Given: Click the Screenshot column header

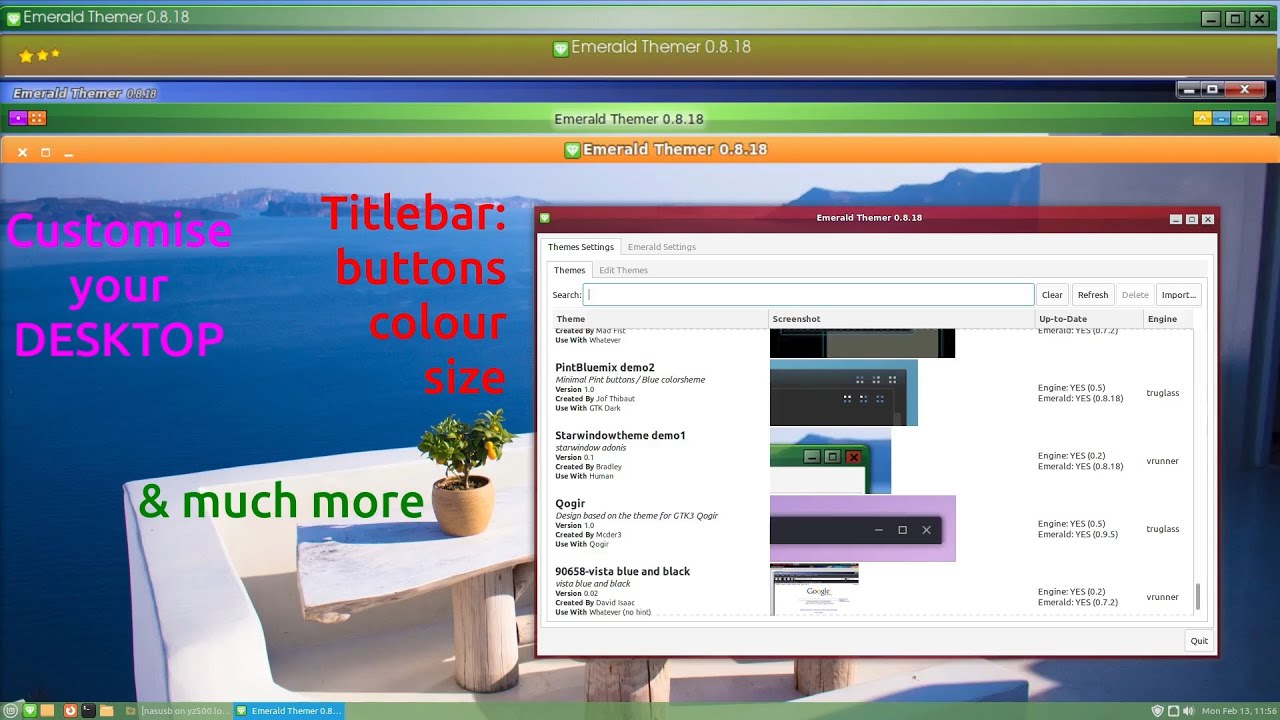Looking at the screenshot, I should (x=902, y=319).
